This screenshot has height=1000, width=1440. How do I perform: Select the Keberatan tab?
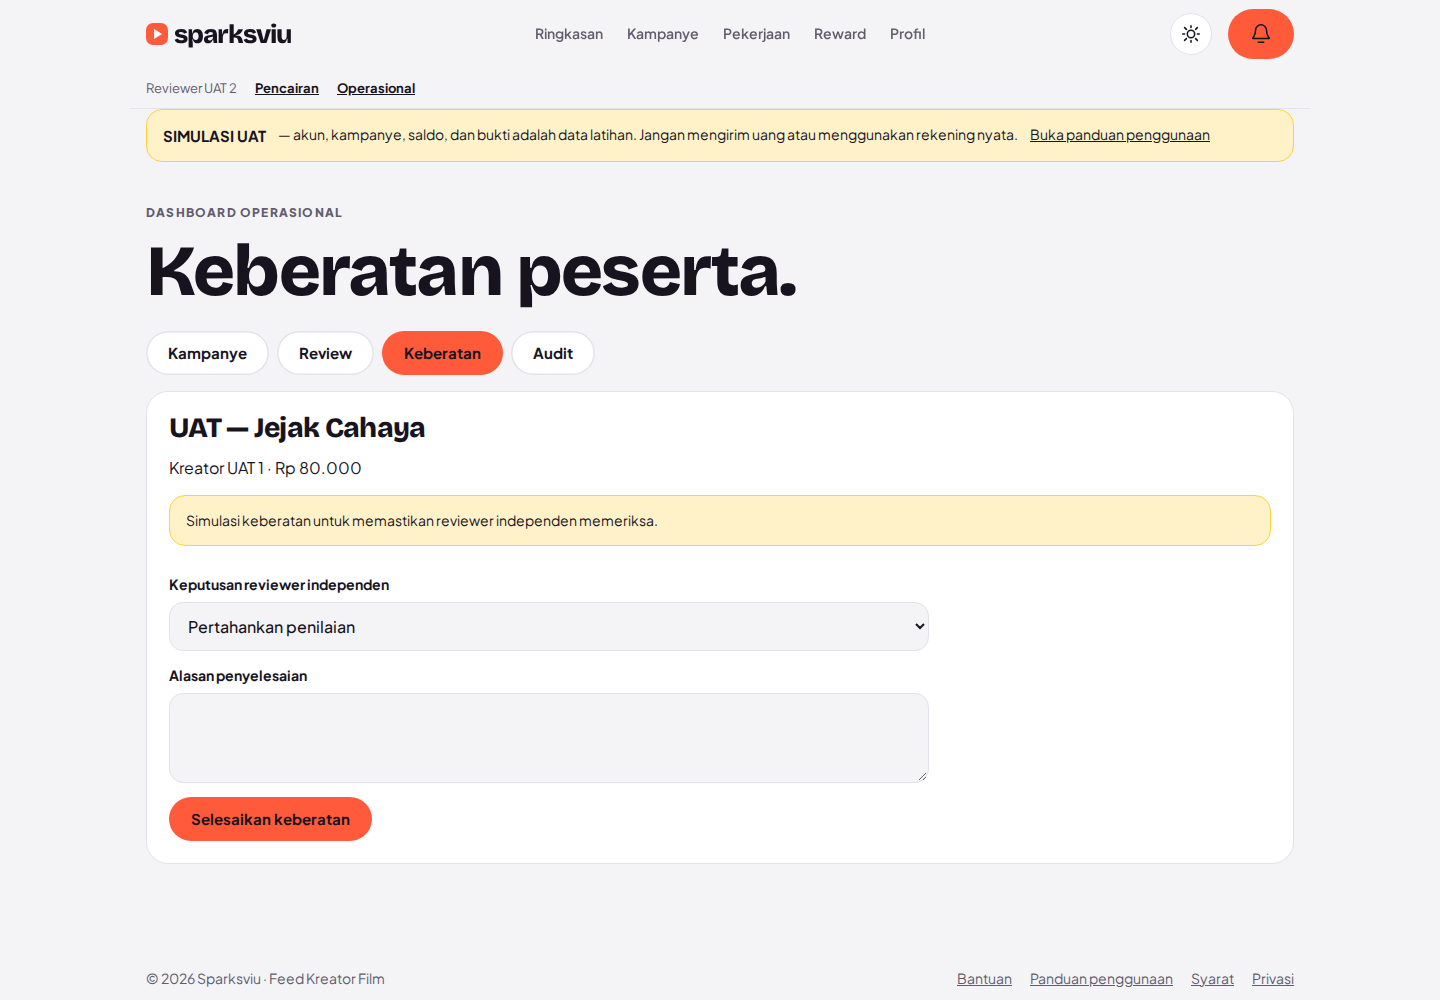442,353
